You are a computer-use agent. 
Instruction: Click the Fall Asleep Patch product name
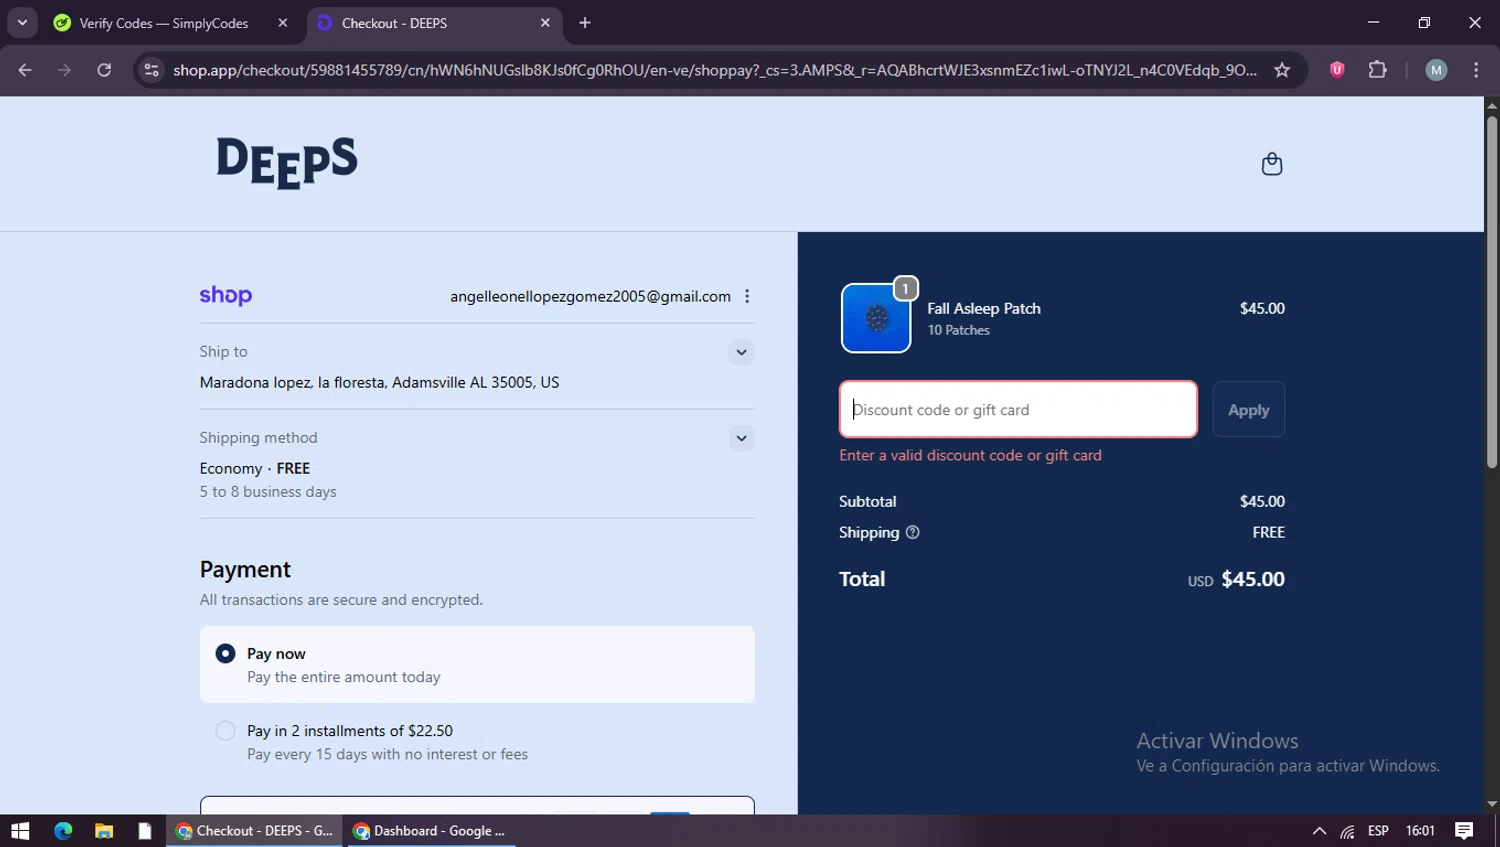click(x=984, y=308)
